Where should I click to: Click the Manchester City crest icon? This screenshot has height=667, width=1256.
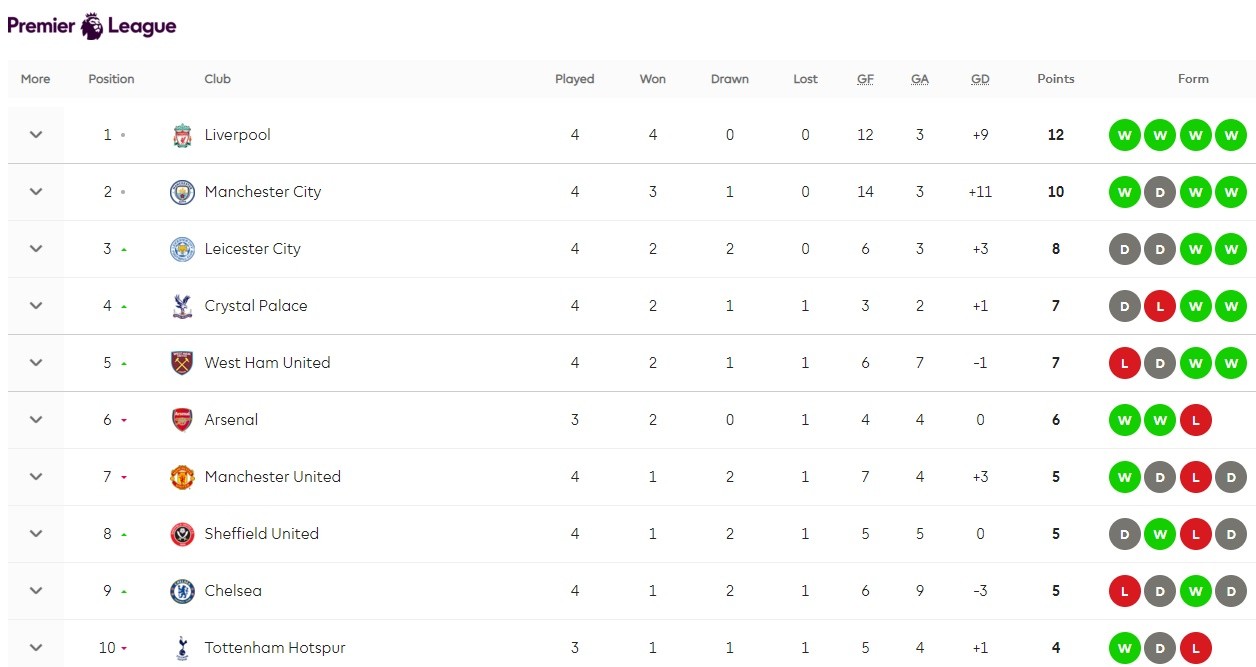point(182,192)
